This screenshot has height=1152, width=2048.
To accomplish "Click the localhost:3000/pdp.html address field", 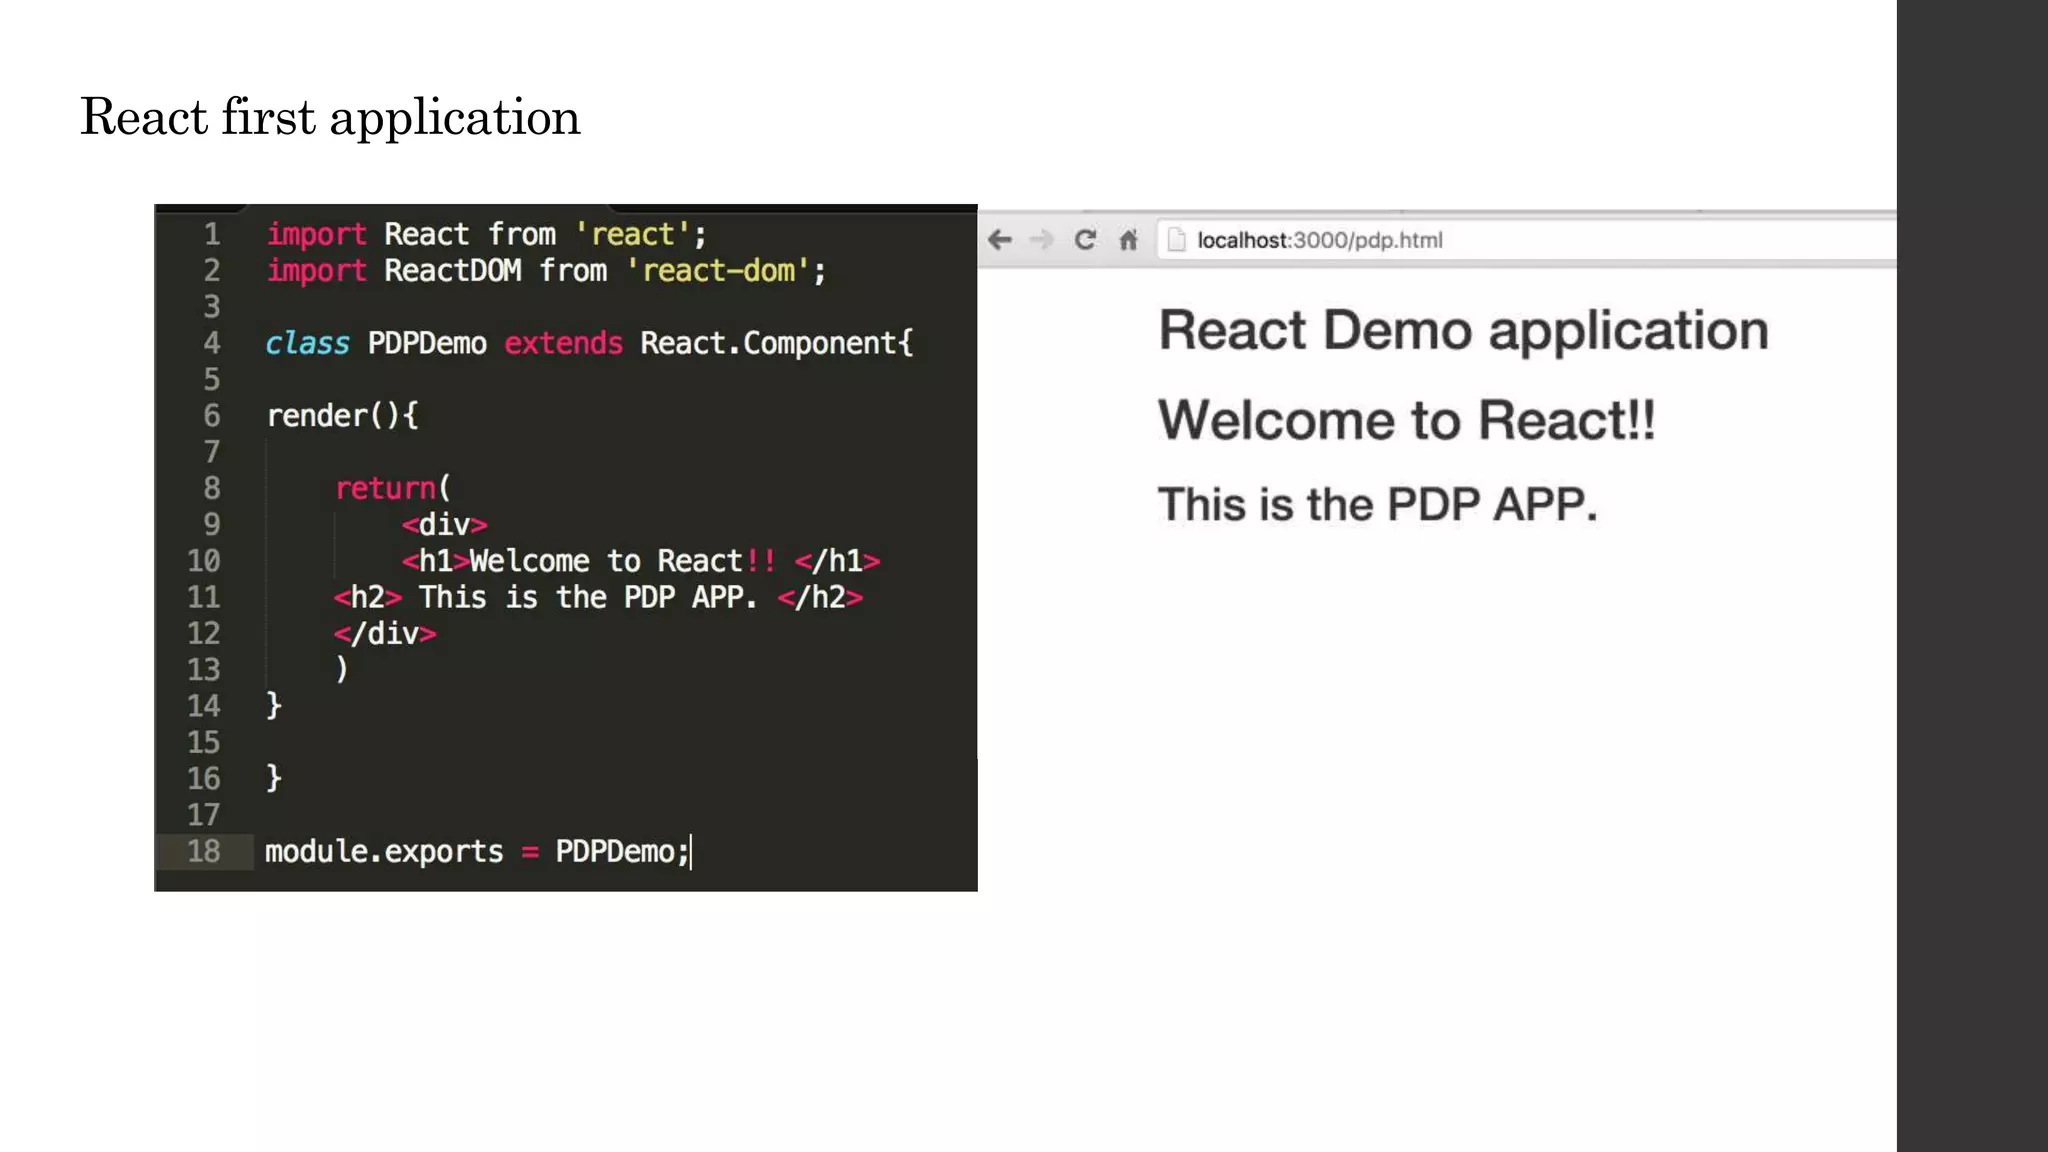I will point(1320,240).
